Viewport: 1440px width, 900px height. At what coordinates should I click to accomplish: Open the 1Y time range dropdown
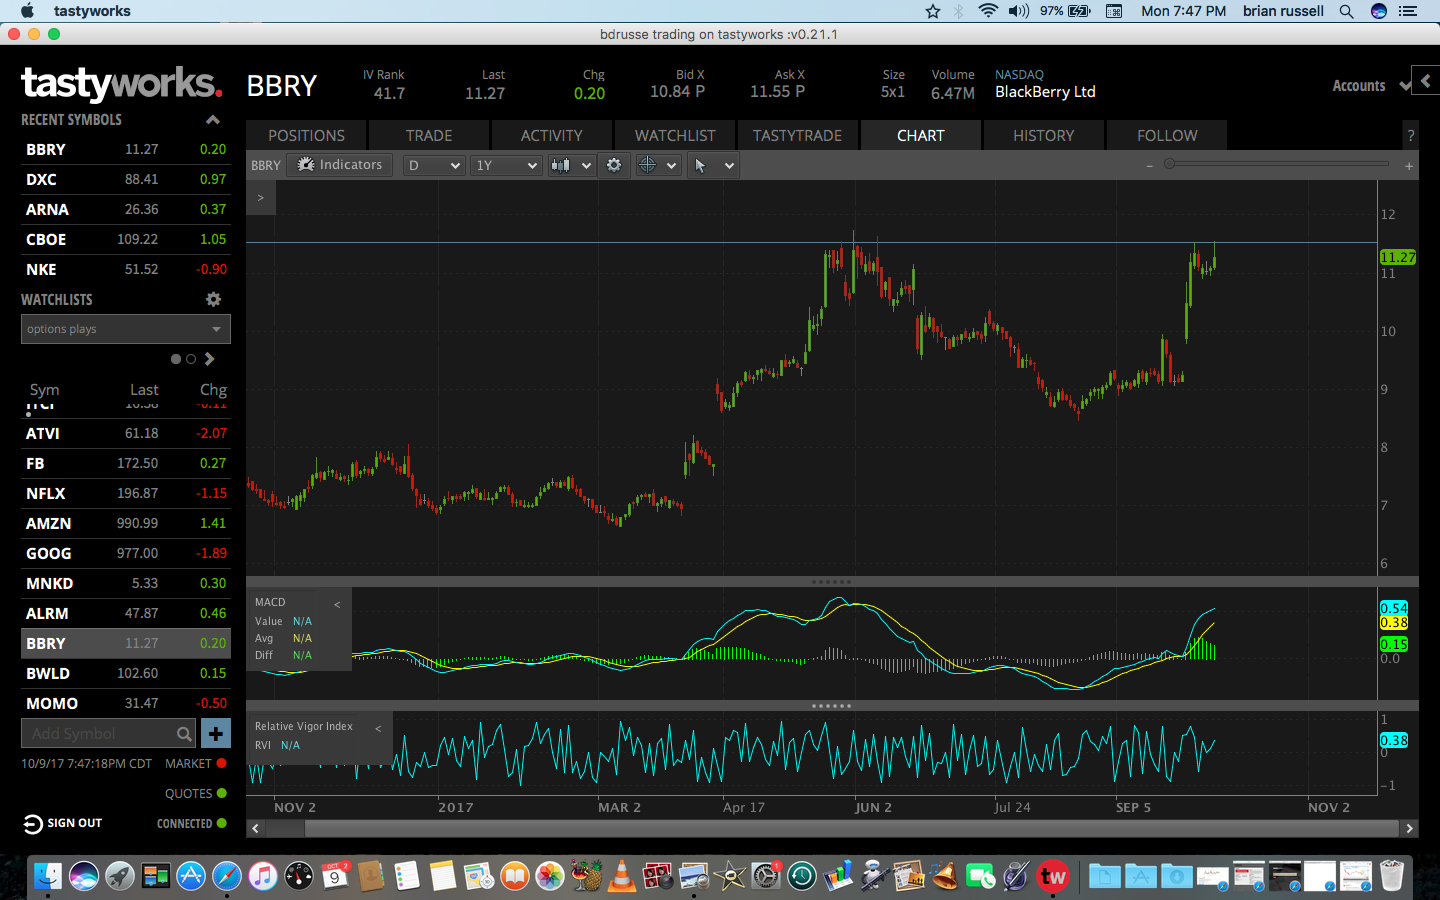(x=506, y=165)
